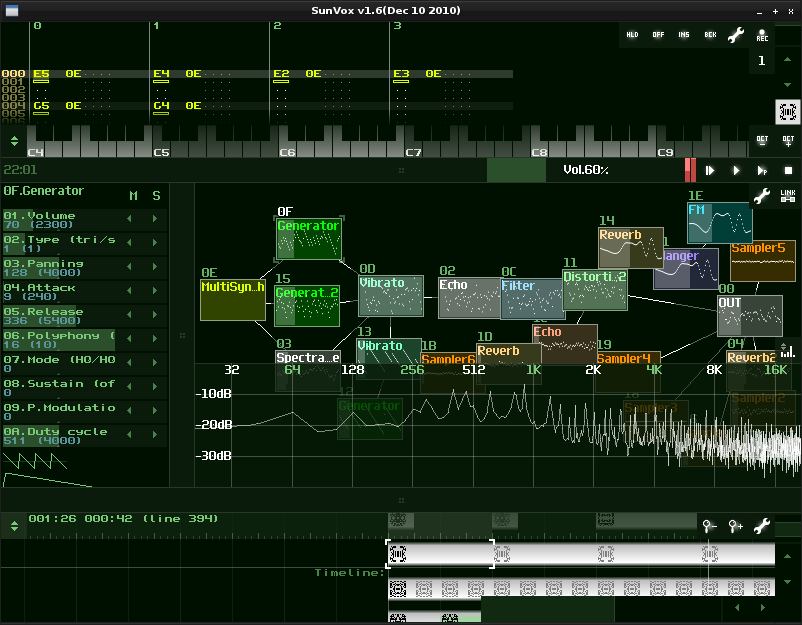Click the Vol.60% volume slider
The image size is (802, 625).
(586, 170)
